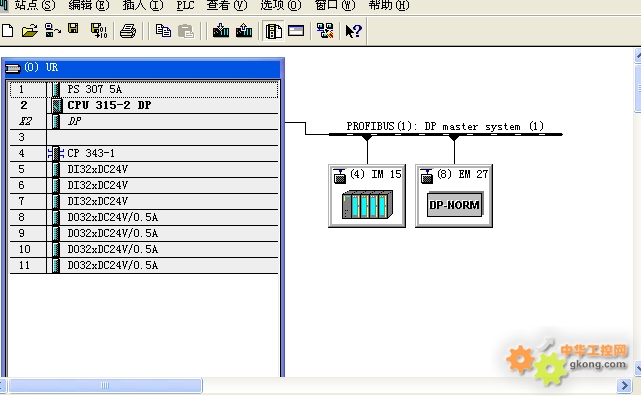Open the 帮助(H) menu
The image size is (641, 396).
tap(389, 5)
